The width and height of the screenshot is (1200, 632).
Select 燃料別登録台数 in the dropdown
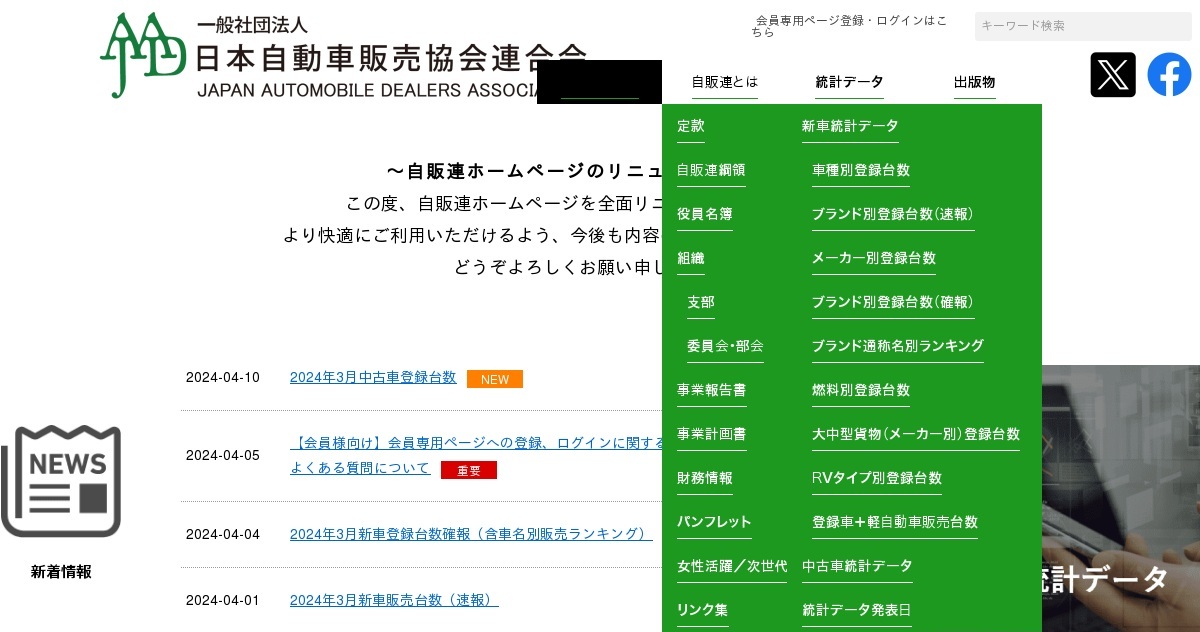tap(860, 390)
